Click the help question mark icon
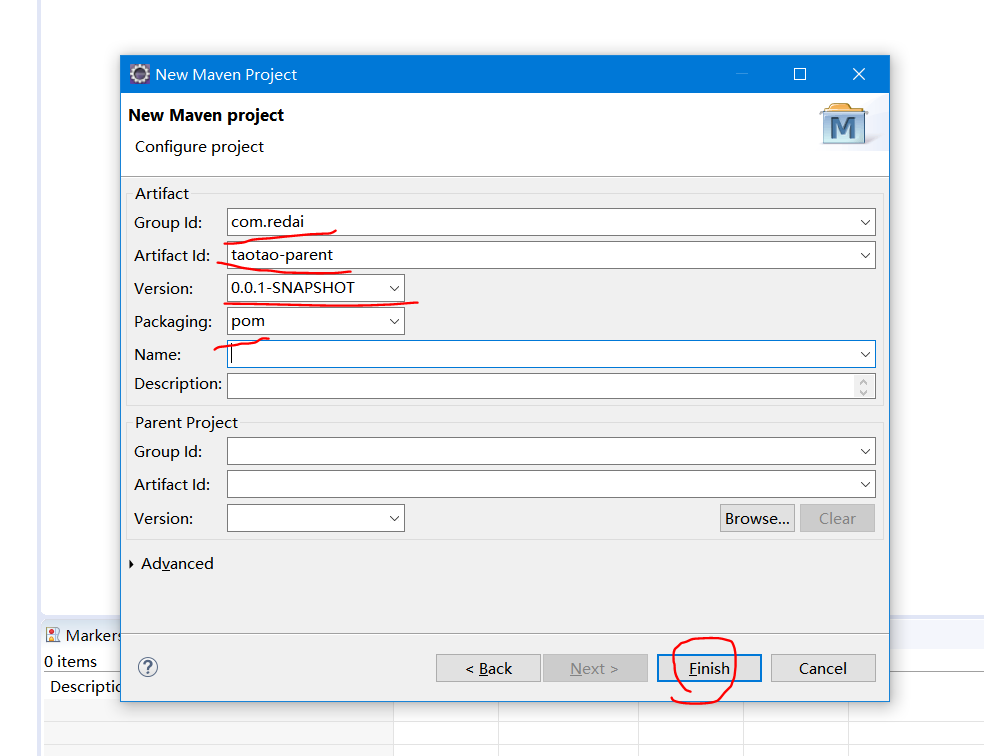The width and height of the screenshot is (984, 756). click(x=147, y=667)
